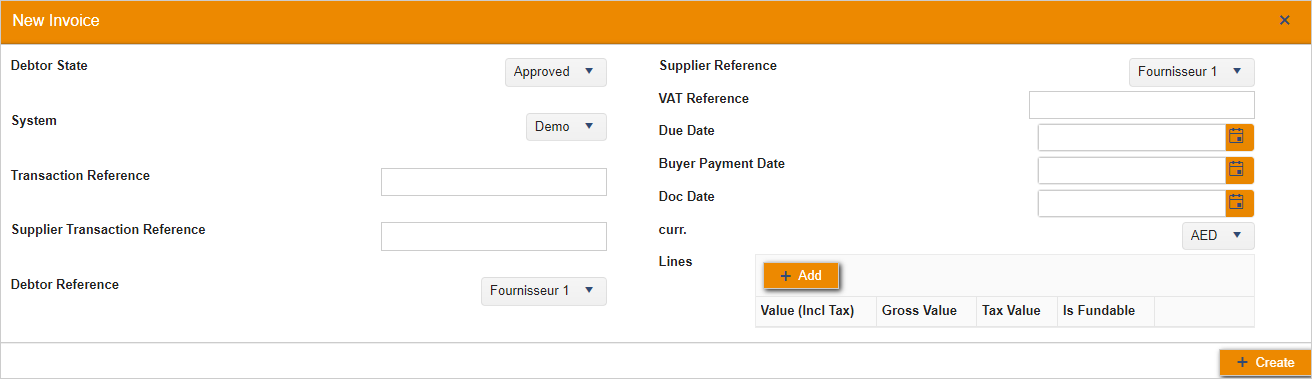Screen dimensions: 1312x379
Task: Focus the Supplier Transaction Reference field
Action: pyautogui.click(x=494, y=236)
